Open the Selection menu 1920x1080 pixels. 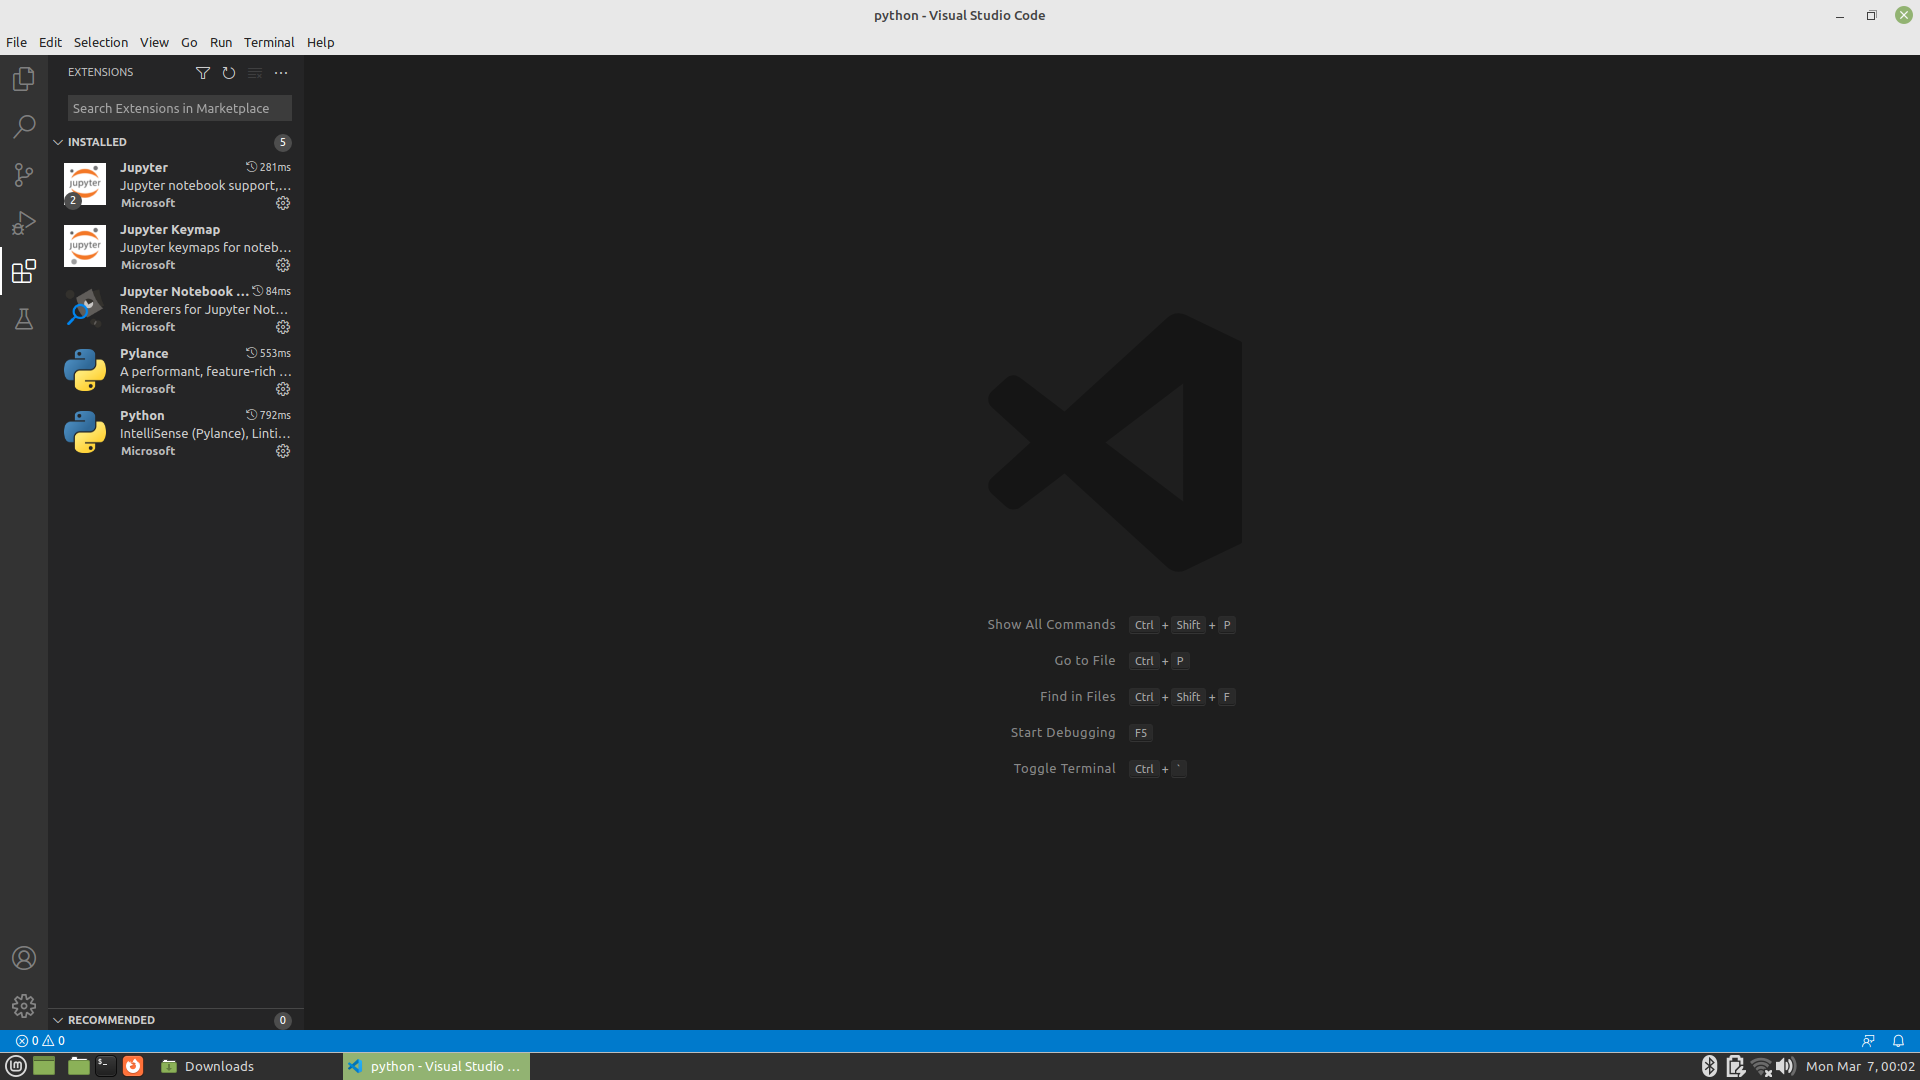101,42
